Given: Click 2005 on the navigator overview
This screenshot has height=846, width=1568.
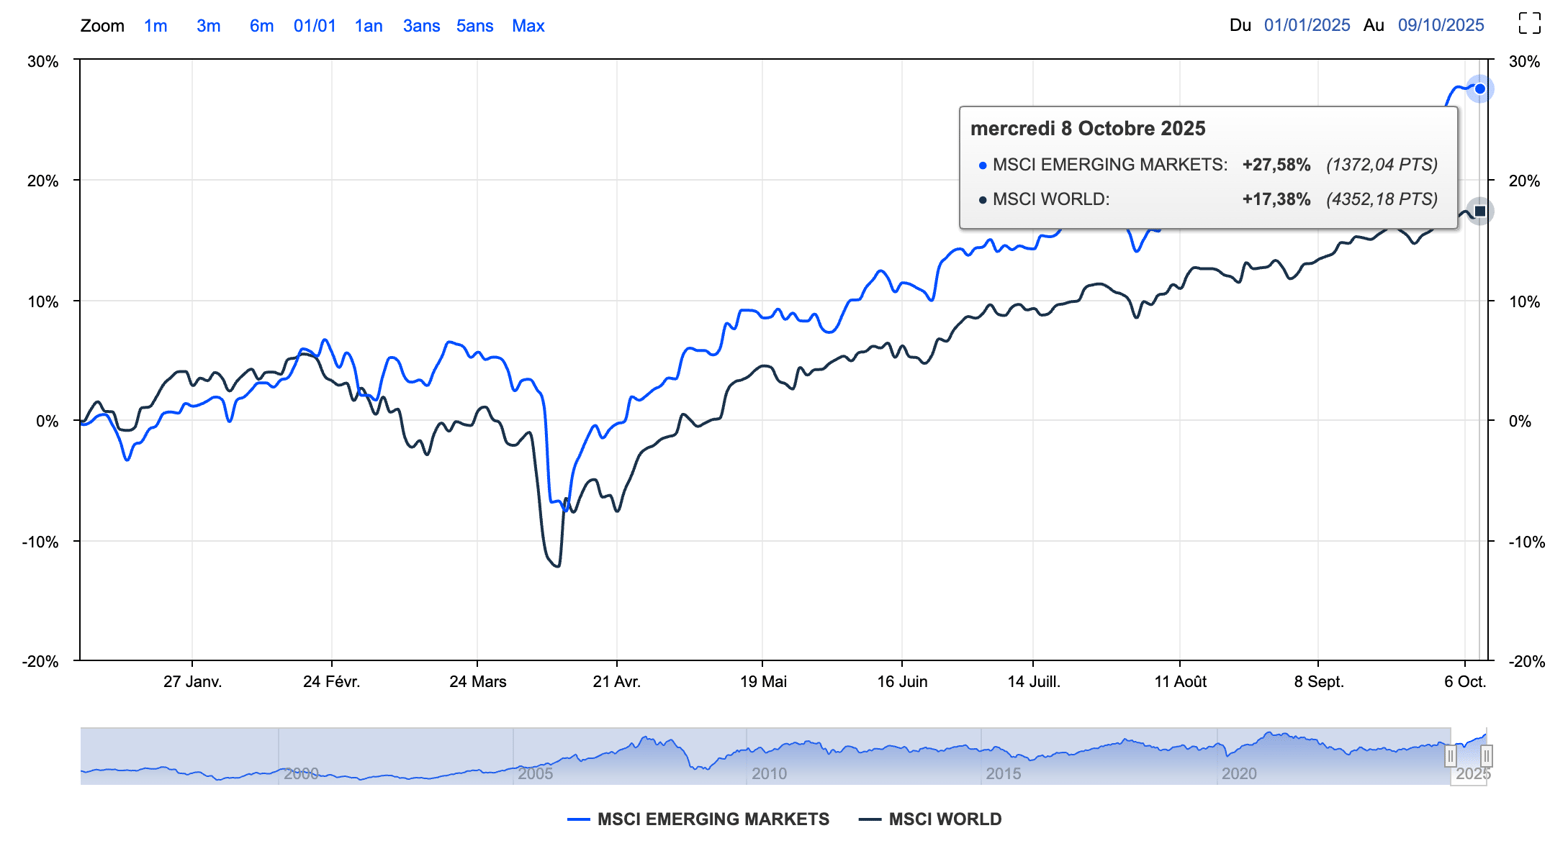Looking at the screenshot, I should 534,773.
